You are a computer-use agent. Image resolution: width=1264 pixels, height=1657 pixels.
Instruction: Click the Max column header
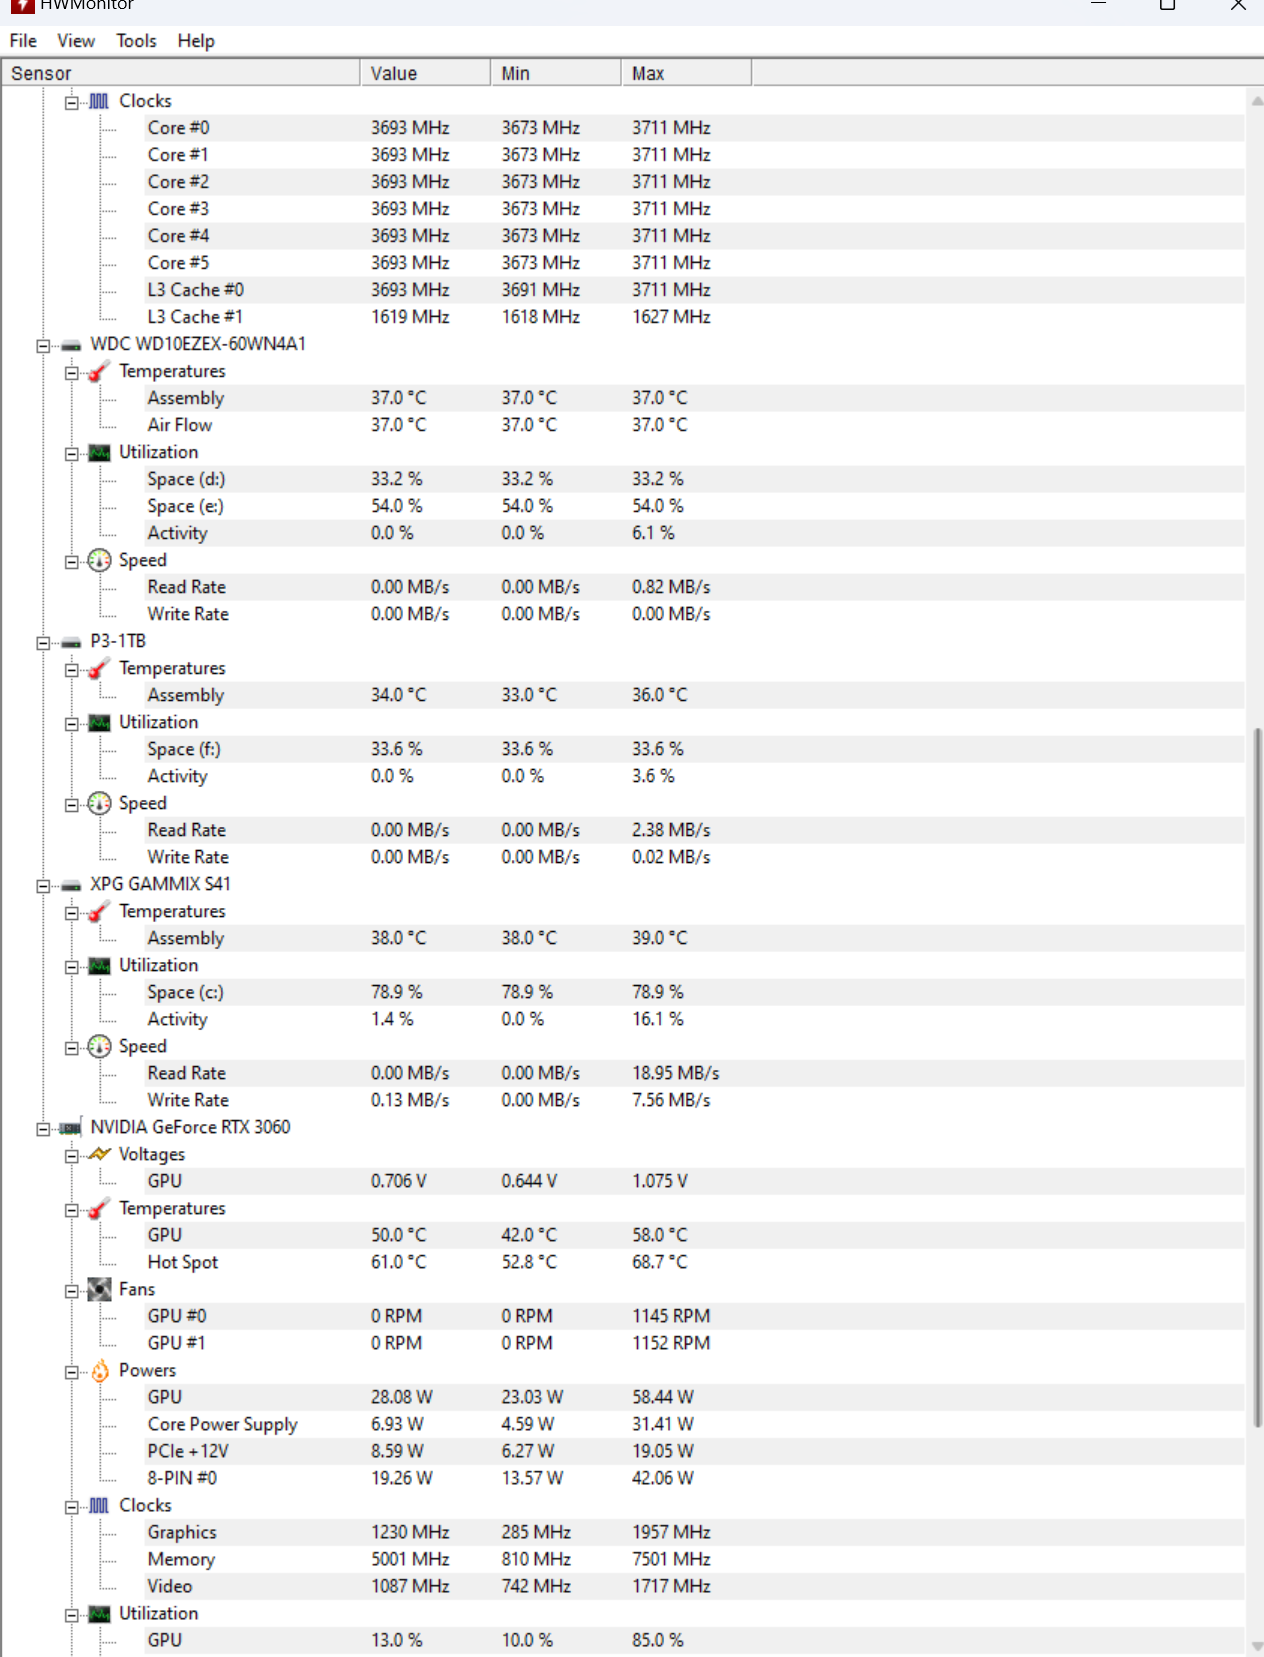[x=686, y=73]
